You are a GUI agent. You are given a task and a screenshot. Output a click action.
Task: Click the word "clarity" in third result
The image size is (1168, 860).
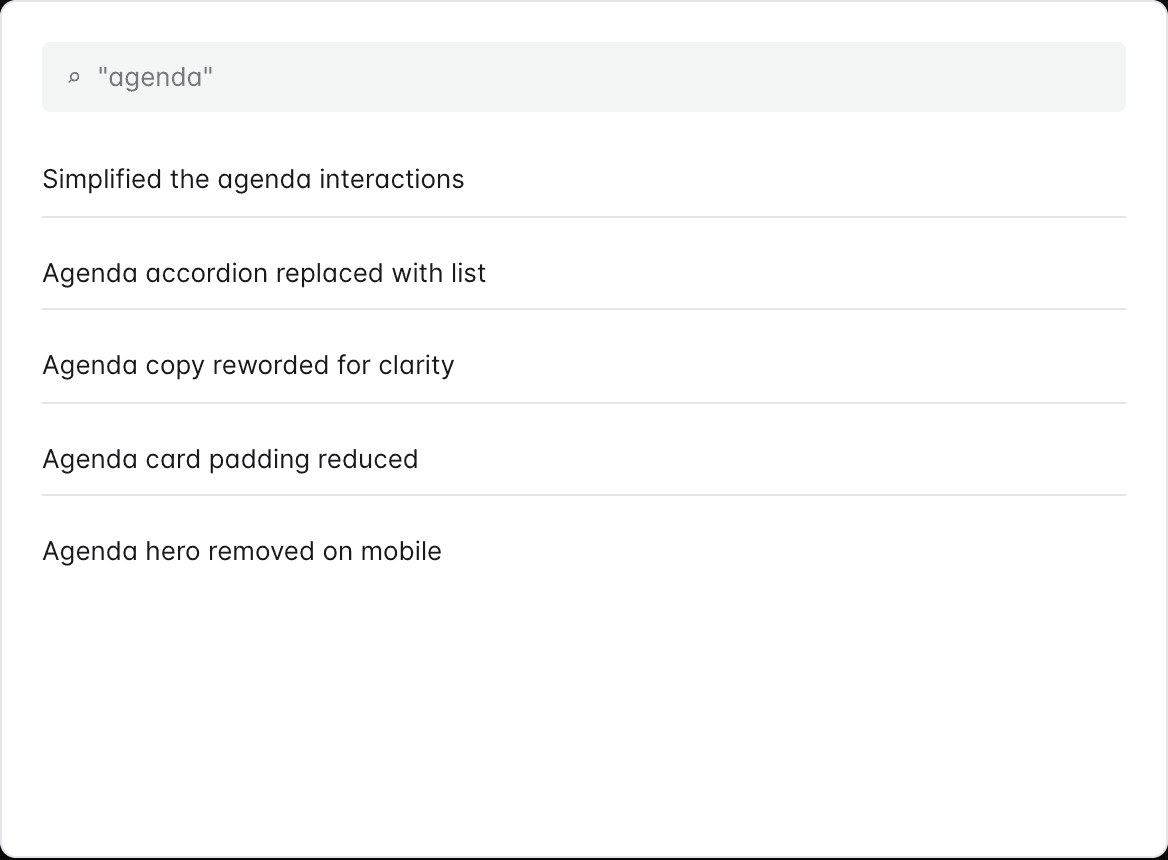coord(416,365)
